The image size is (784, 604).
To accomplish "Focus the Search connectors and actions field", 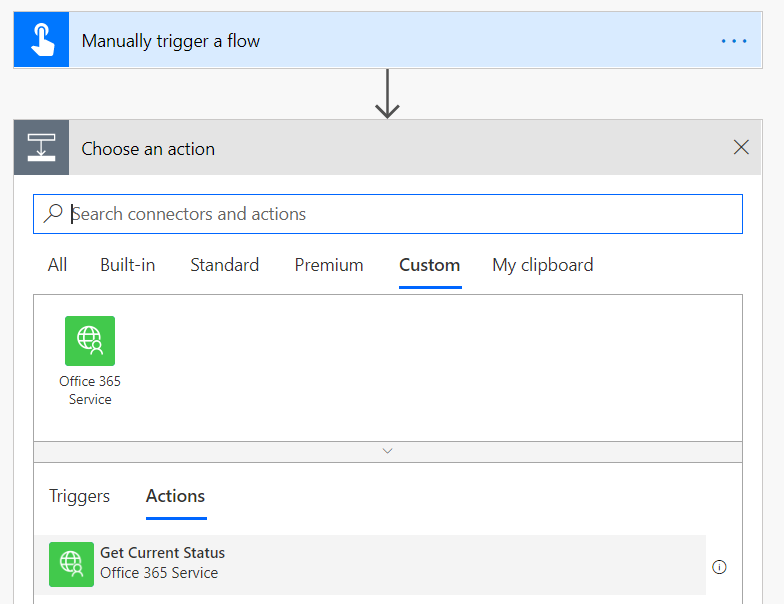I will tap(388, 214).
